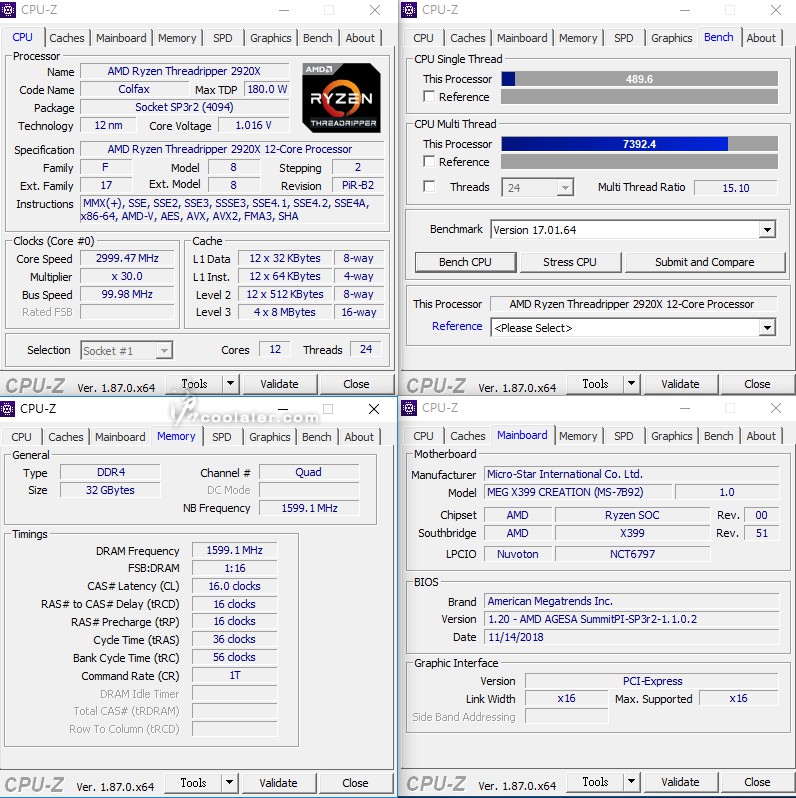The width and height of the screenshot is (796, 798).
Task: Click Submit and Compare button
Action: (704, 262)
